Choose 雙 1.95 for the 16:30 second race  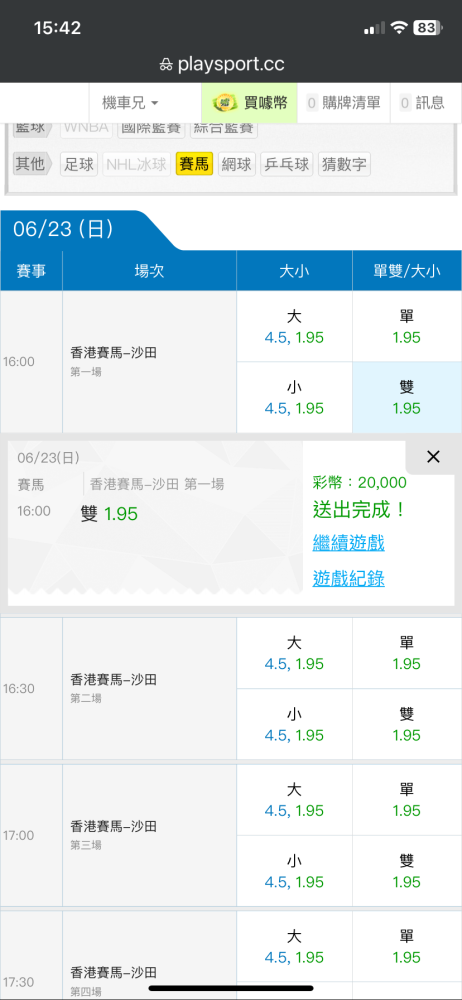click(x=407, y=724)
